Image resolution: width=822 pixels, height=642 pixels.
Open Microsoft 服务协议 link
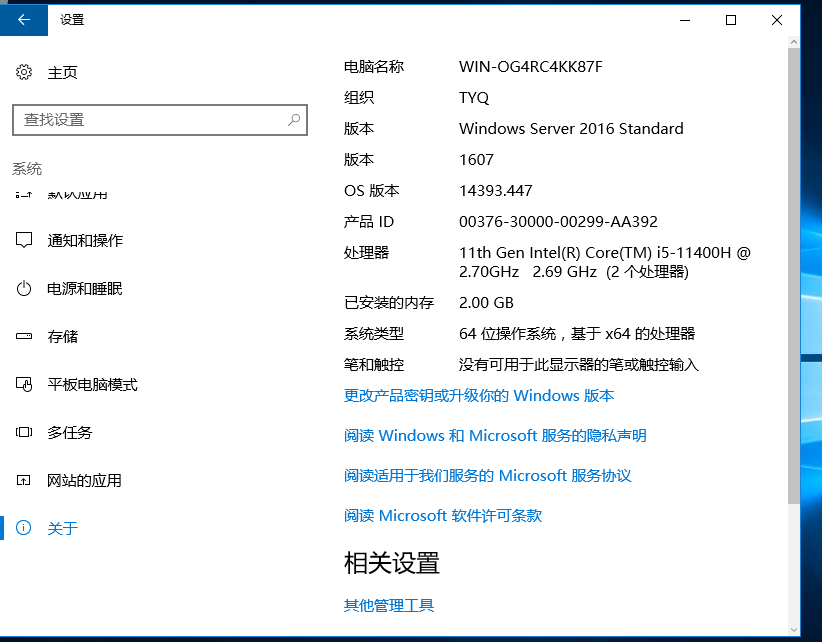(488, 475)
